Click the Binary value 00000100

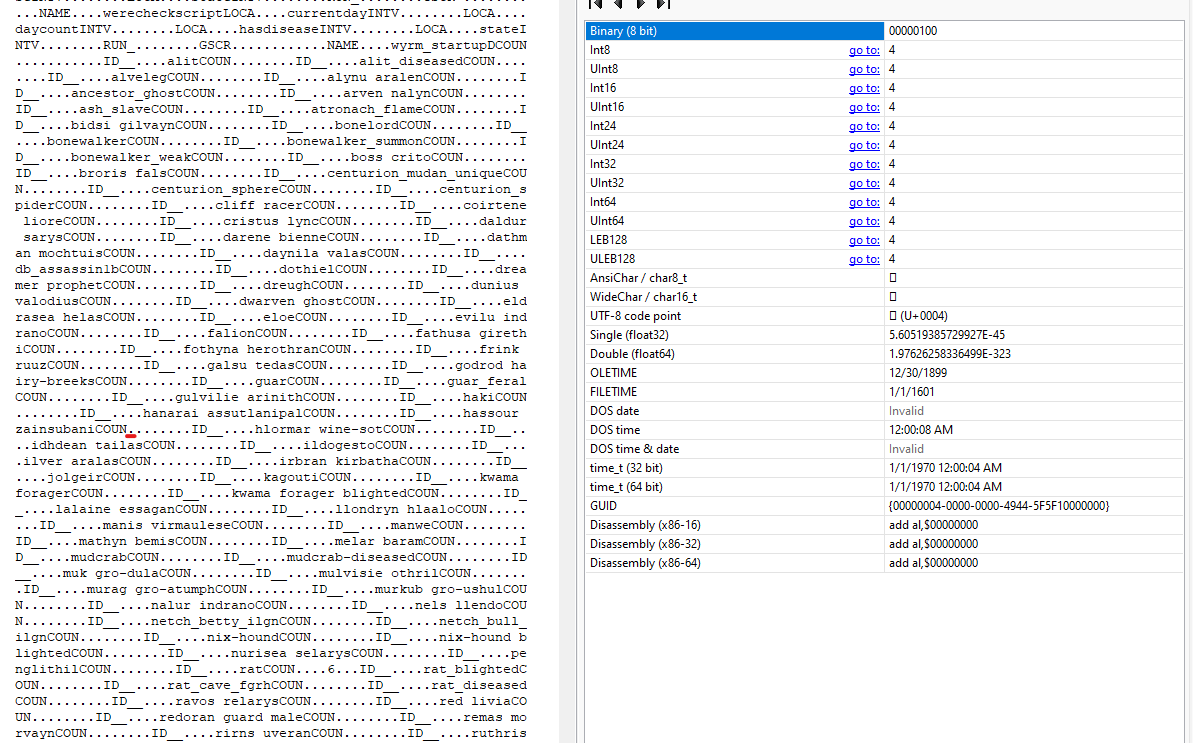tap(913, 31)
